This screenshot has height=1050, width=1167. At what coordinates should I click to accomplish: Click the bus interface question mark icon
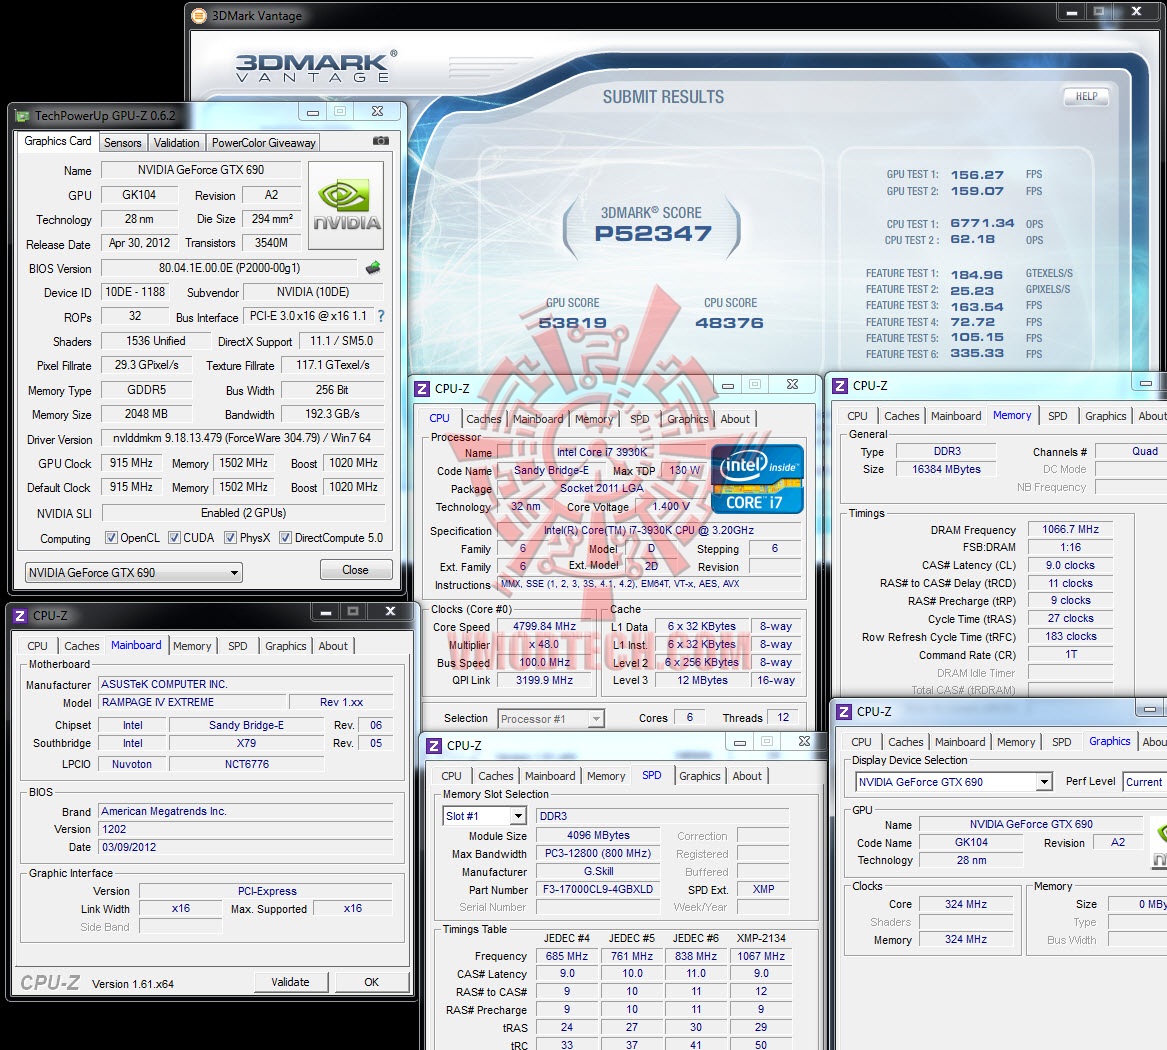pyautogui.click(x=381, y=316)
